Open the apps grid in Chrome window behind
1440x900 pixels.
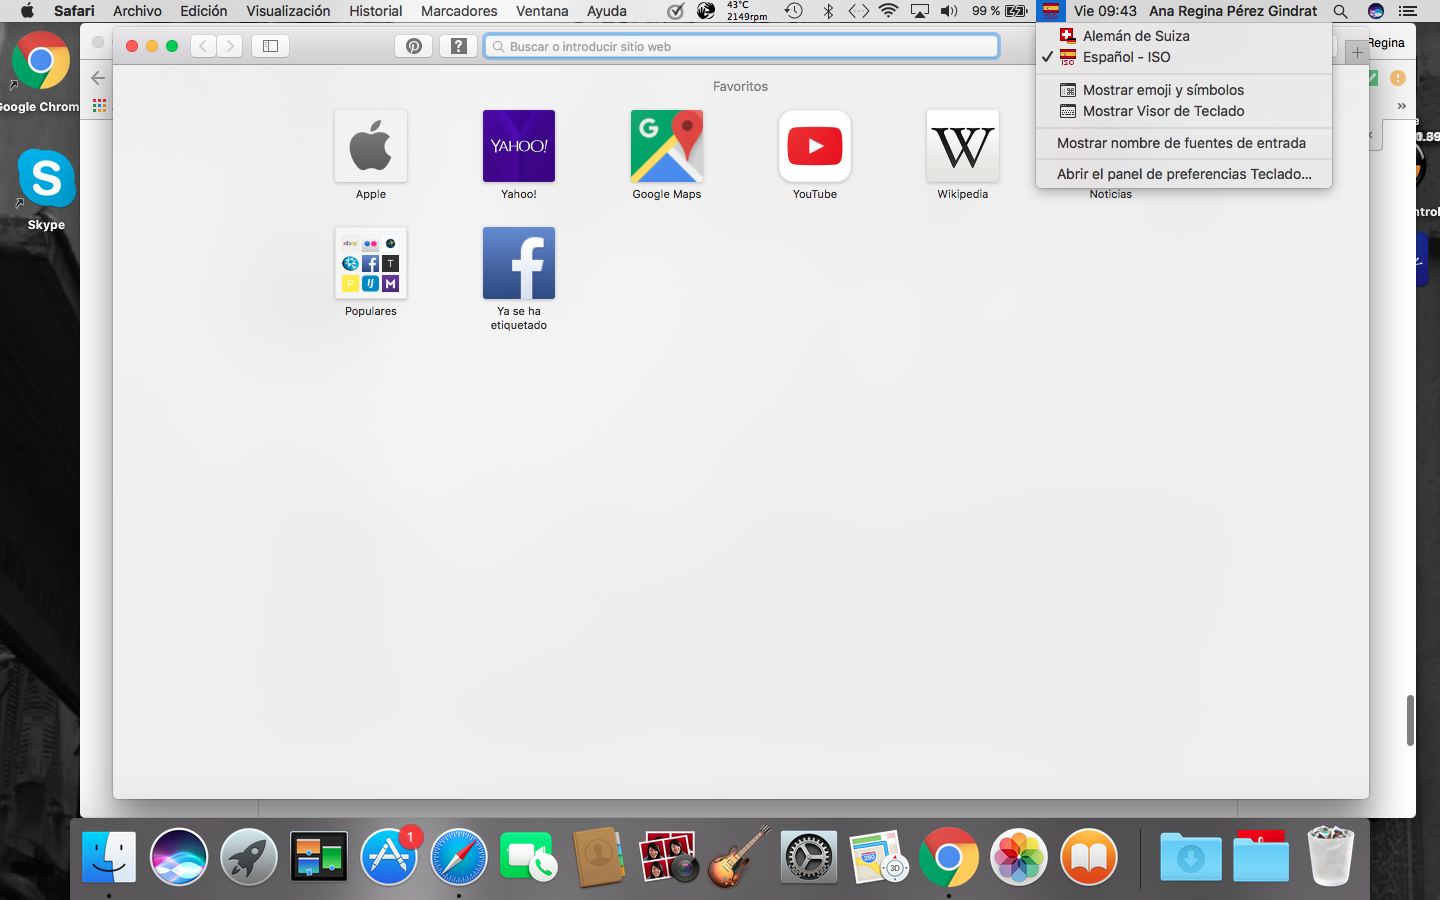99,105
